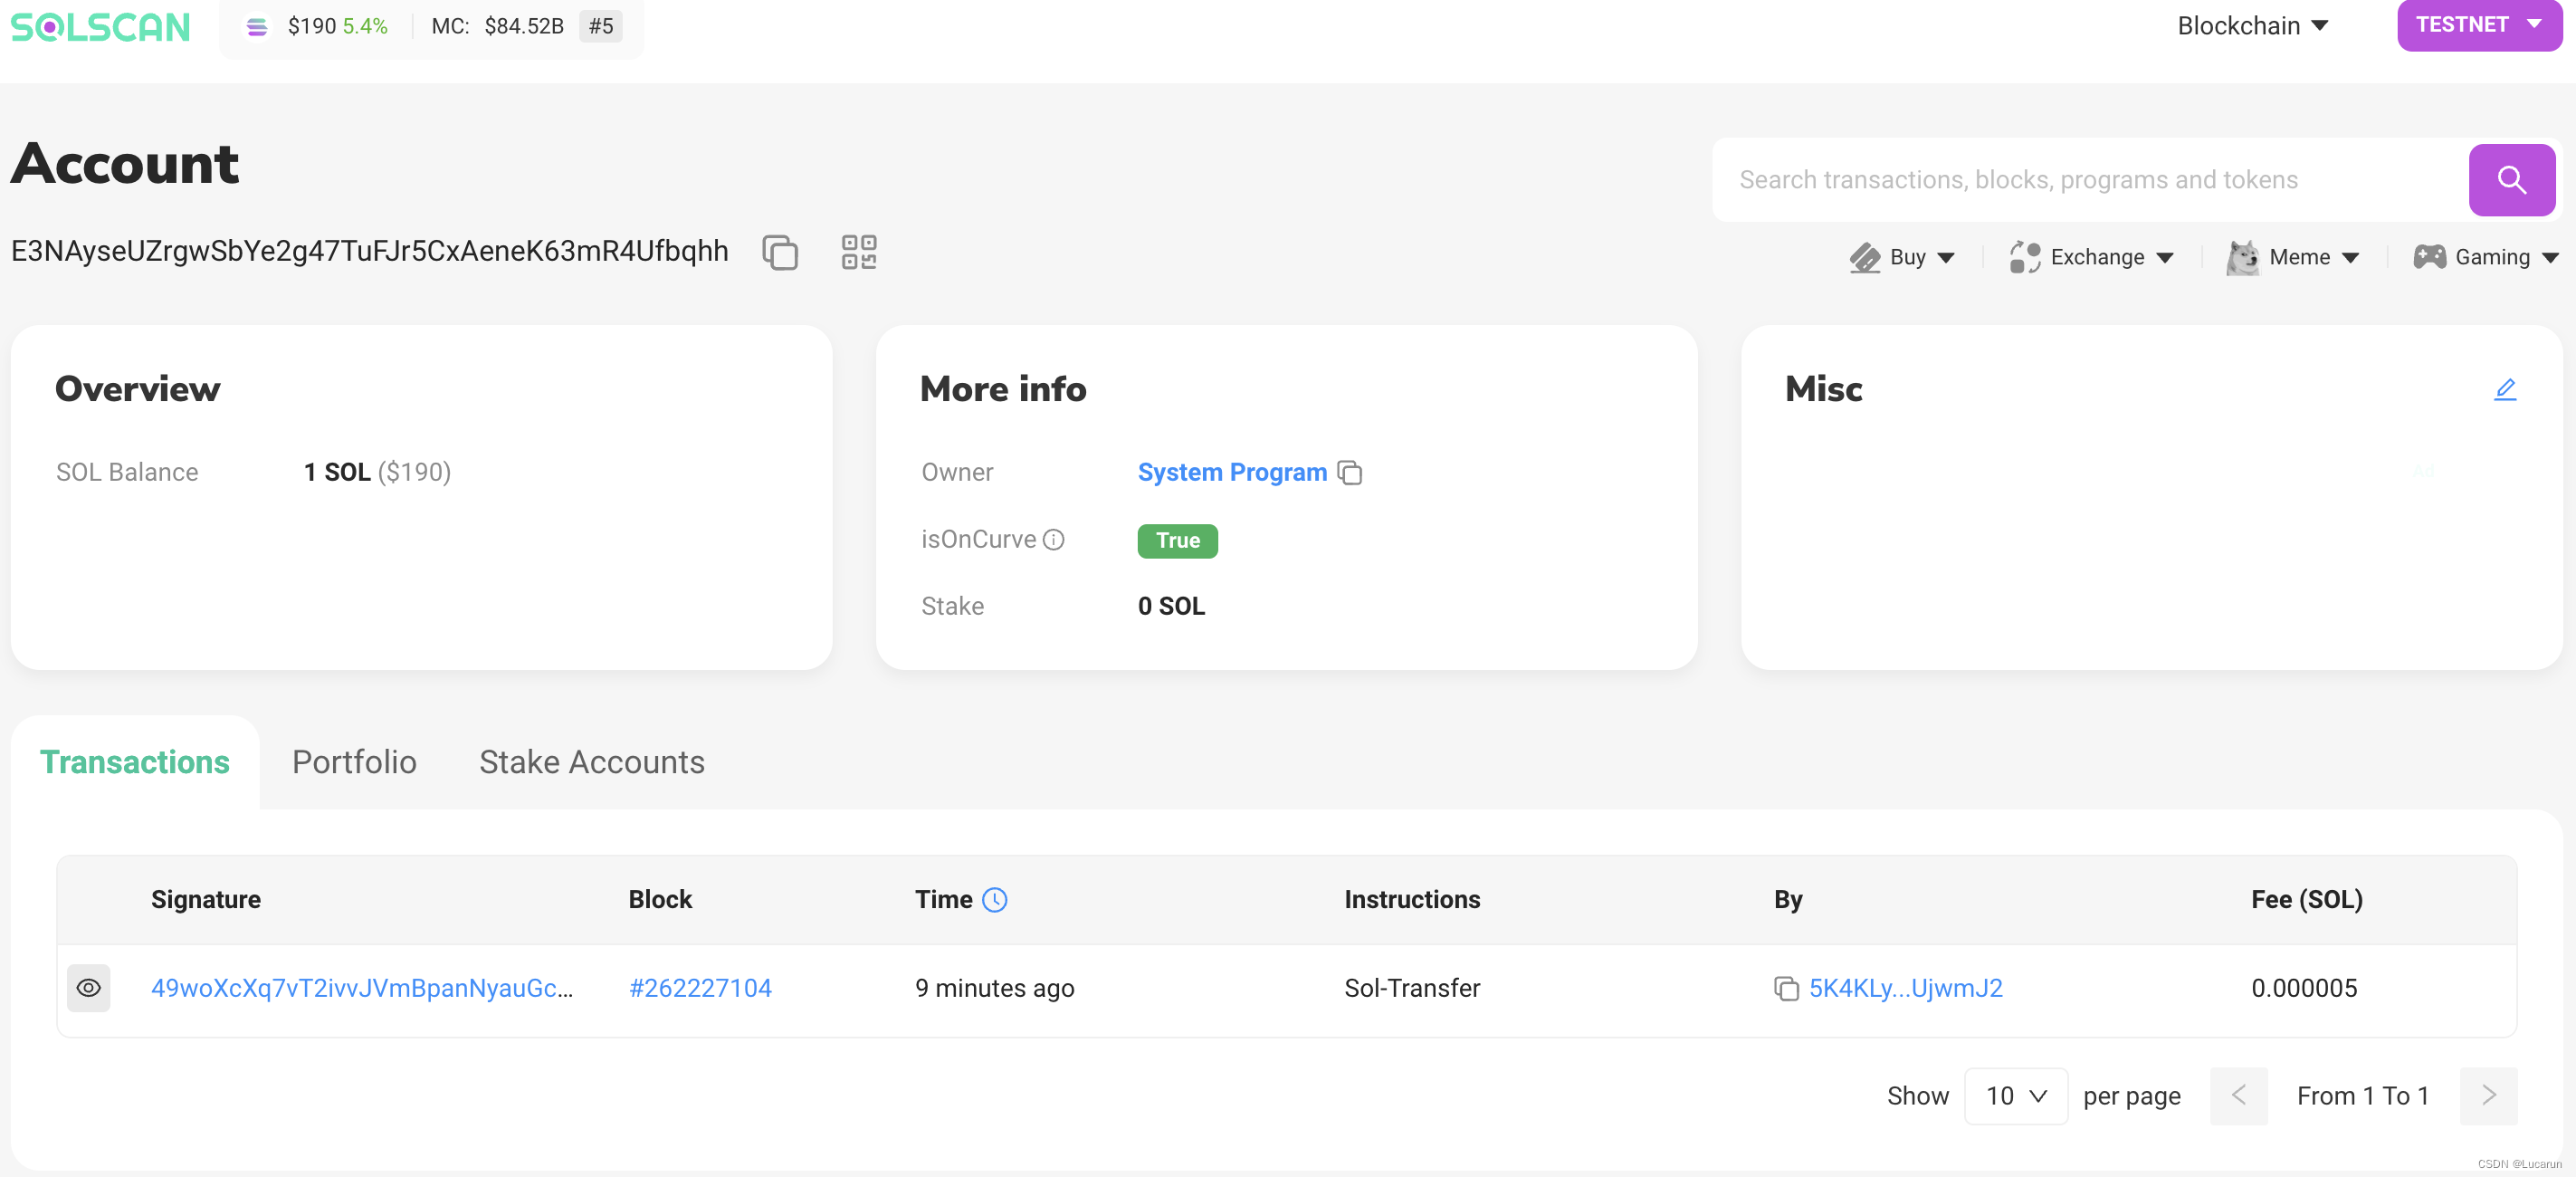Click the Solscan logo
The width and height of the screenshot is (2576, 1177).
(100, 26)
